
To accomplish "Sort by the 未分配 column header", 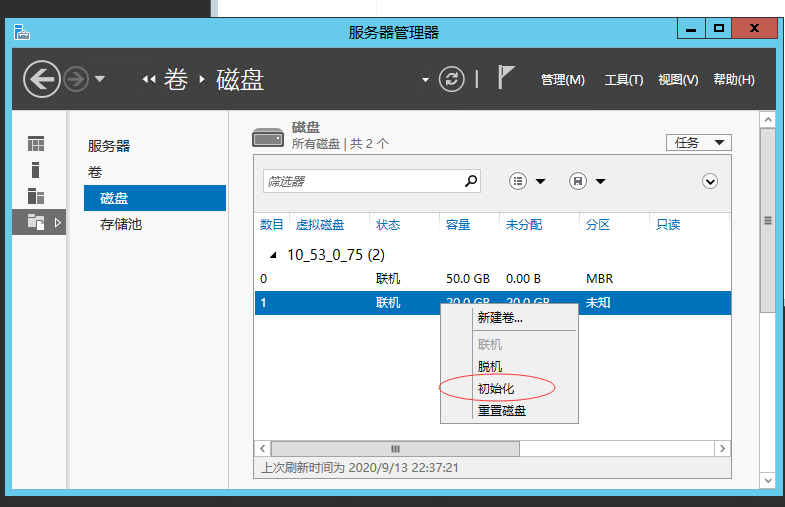I will pyautogui.click(x=524, y=225).
